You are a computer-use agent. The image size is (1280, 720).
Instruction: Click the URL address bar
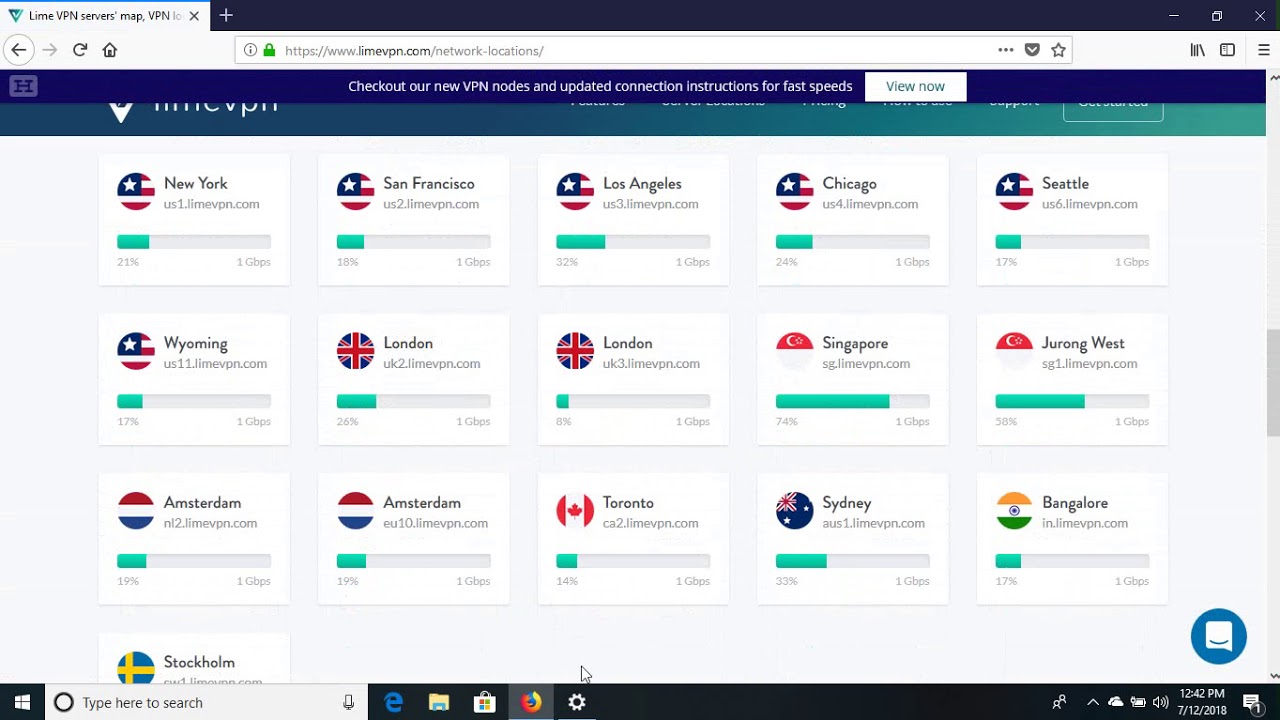(640, 50)
